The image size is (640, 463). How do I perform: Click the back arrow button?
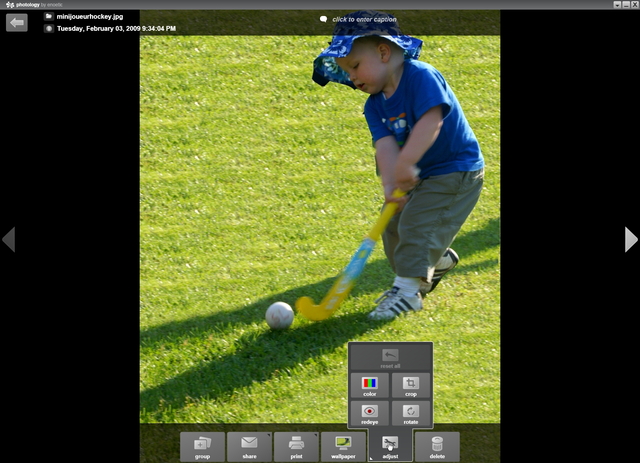(17, 22)
